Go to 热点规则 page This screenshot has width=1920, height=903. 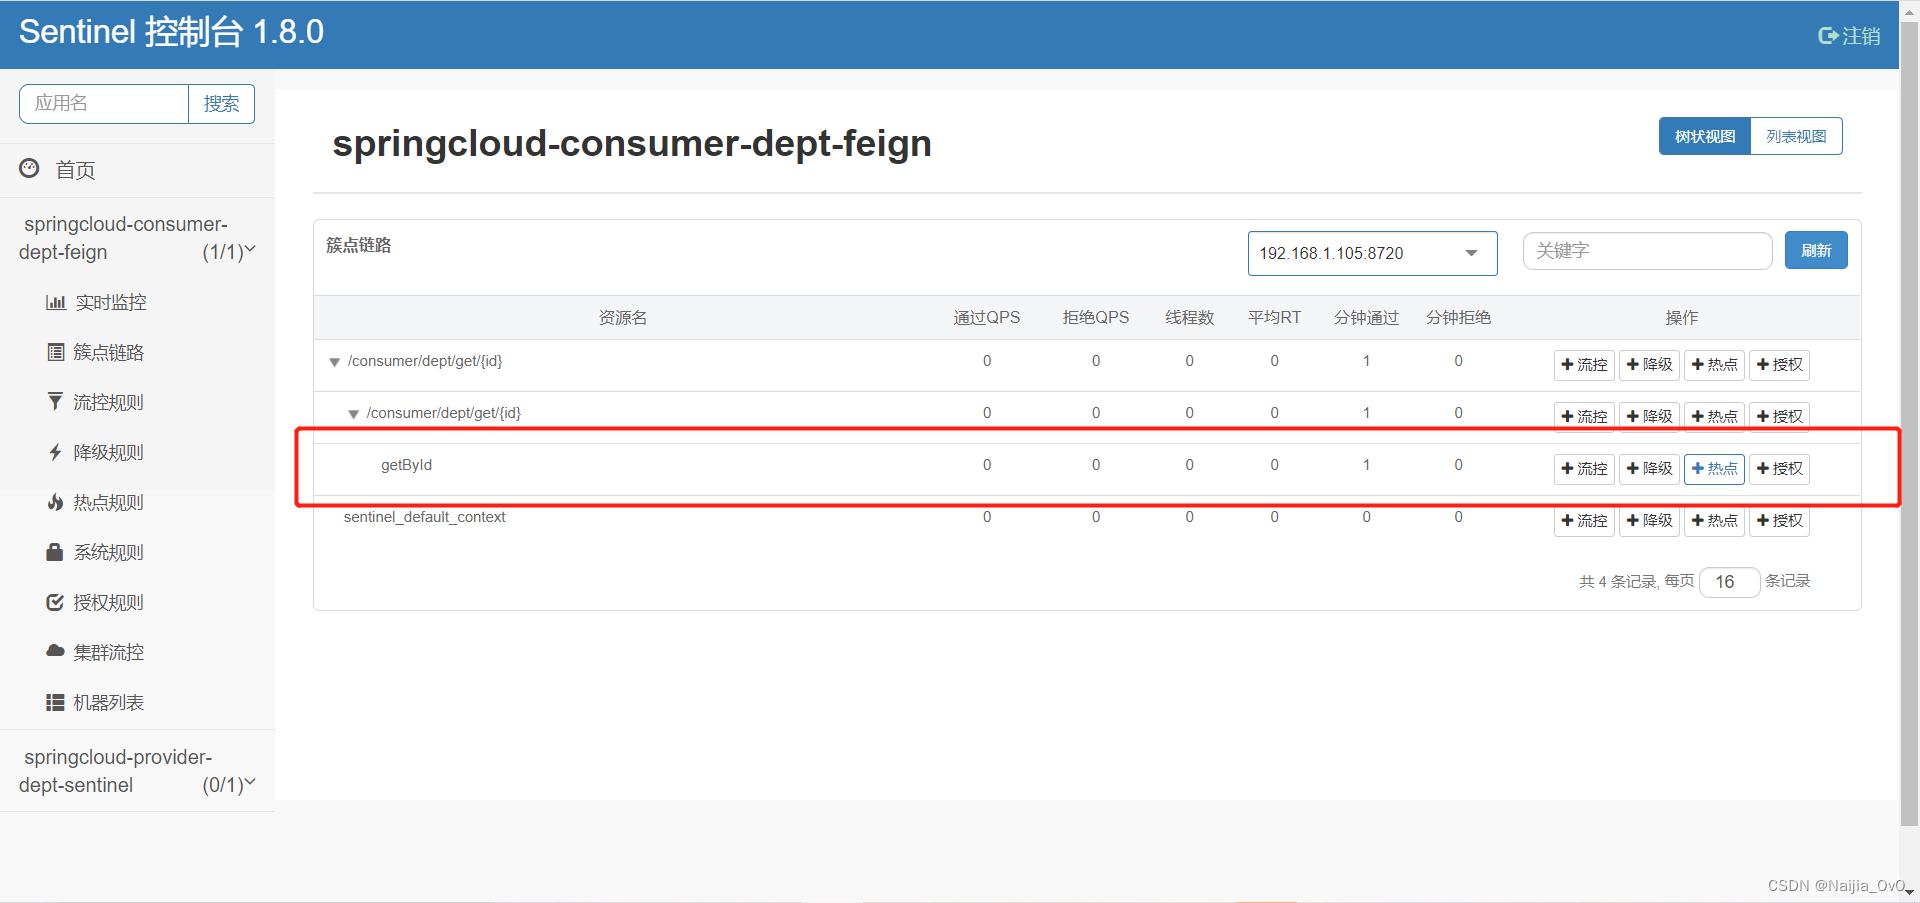pos(109,502)
